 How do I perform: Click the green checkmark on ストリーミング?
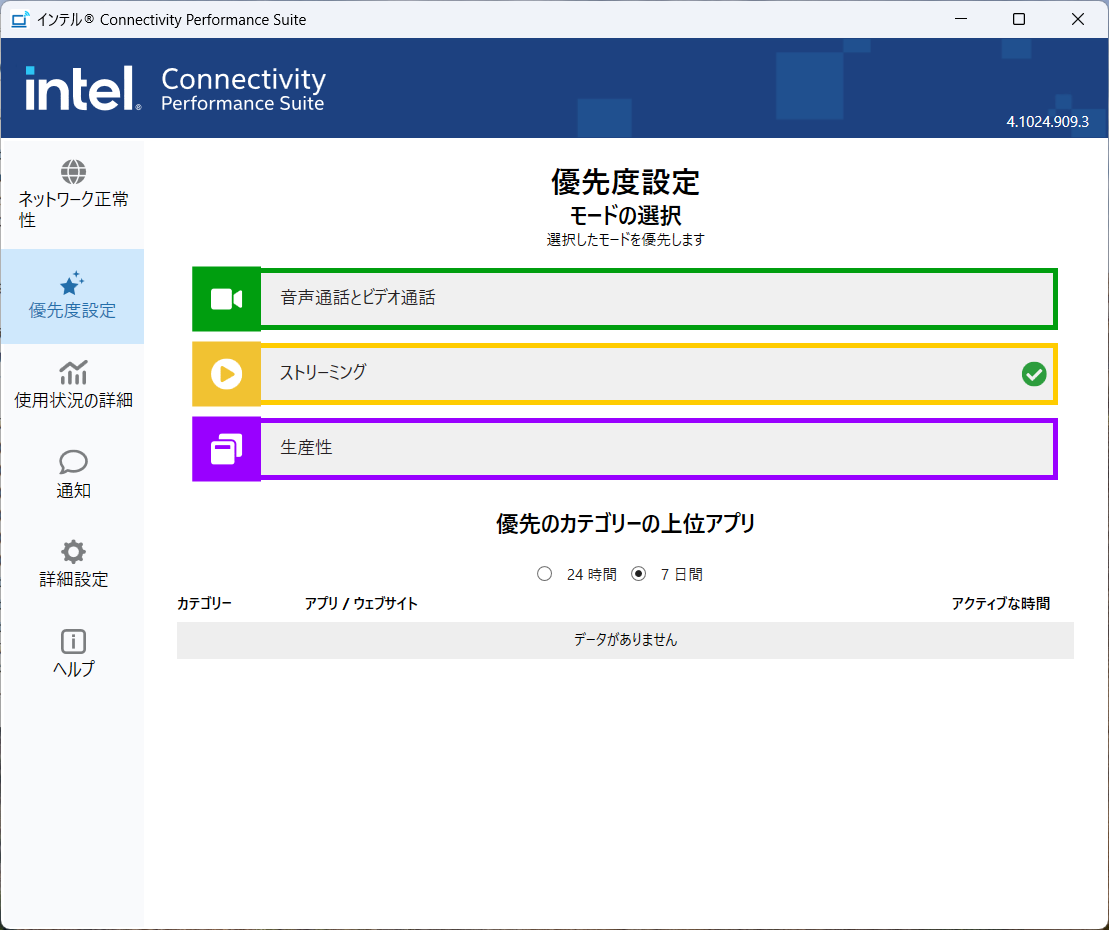(1034, 374)
